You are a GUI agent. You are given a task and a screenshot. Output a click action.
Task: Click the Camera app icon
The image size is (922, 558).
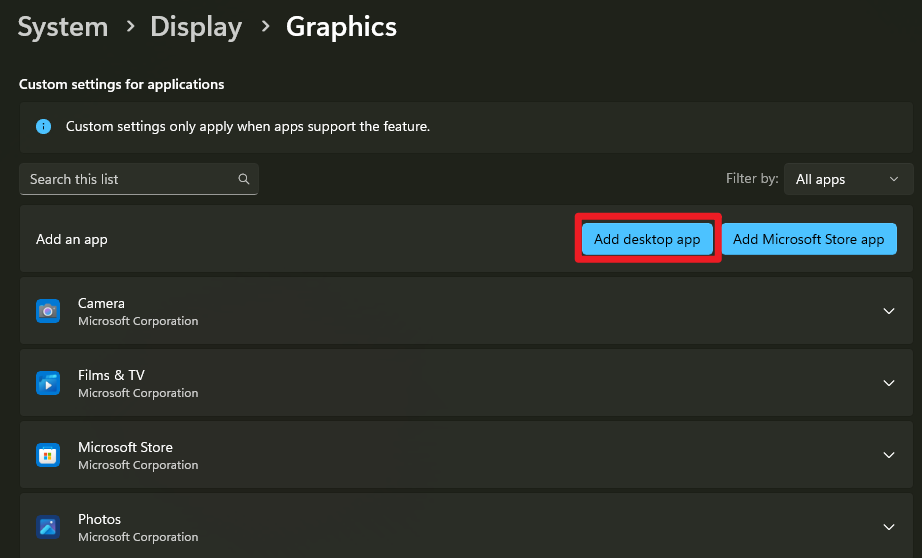click(x=47, y=311)
